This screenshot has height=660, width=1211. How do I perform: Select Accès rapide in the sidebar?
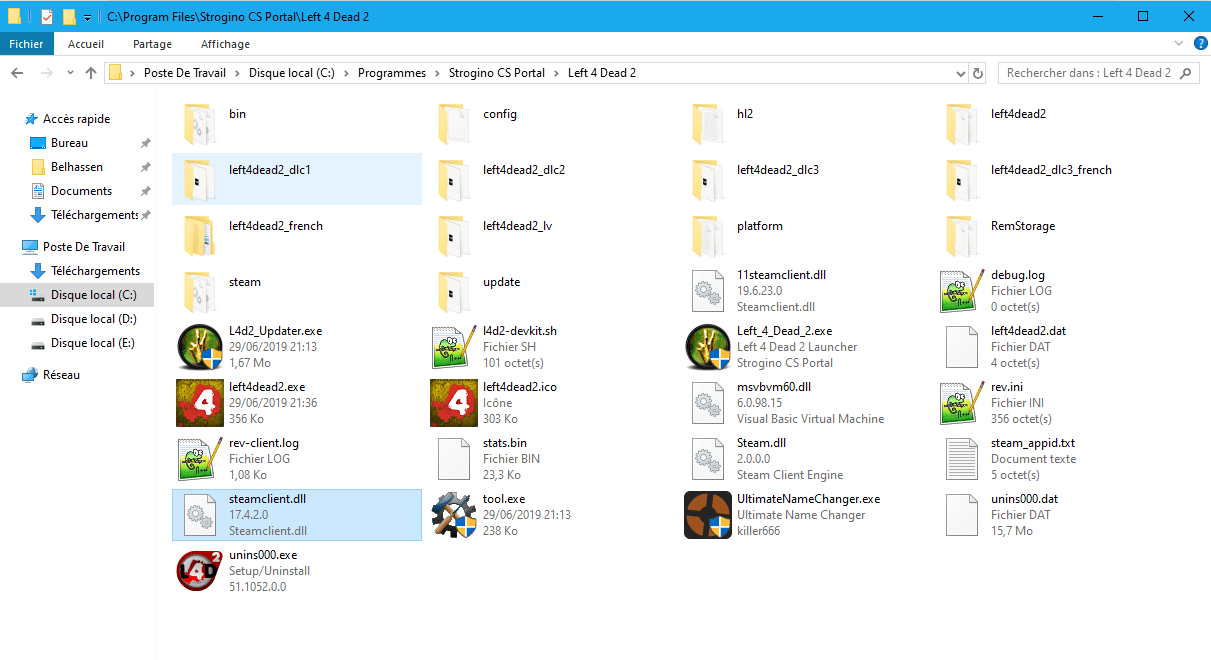click(77, 119)
